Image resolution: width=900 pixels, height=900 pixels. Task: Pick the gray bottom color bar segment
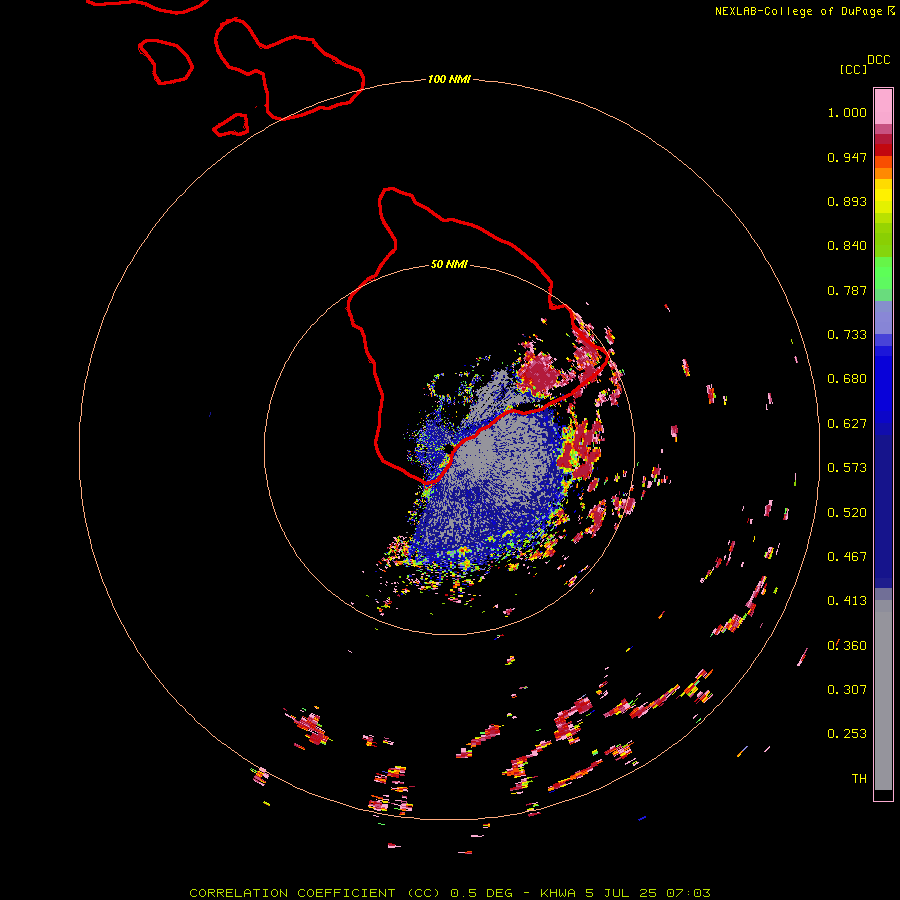pyautogui.click(x=883, y=695)
